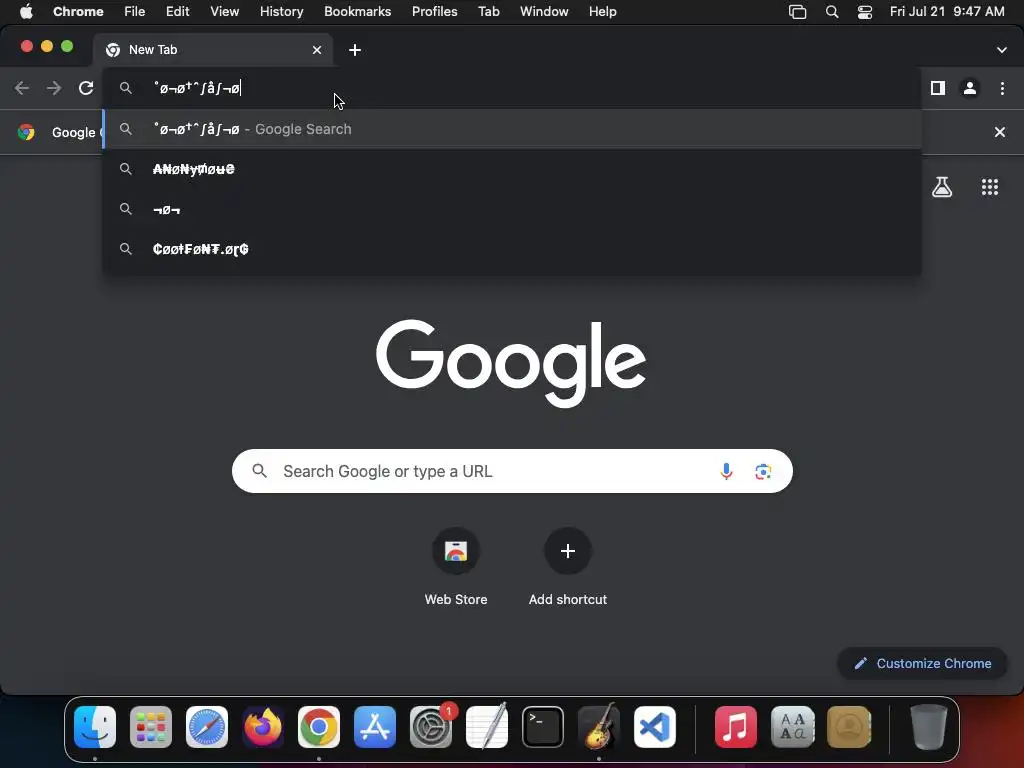Open the Google apps grid

point(990,187)
